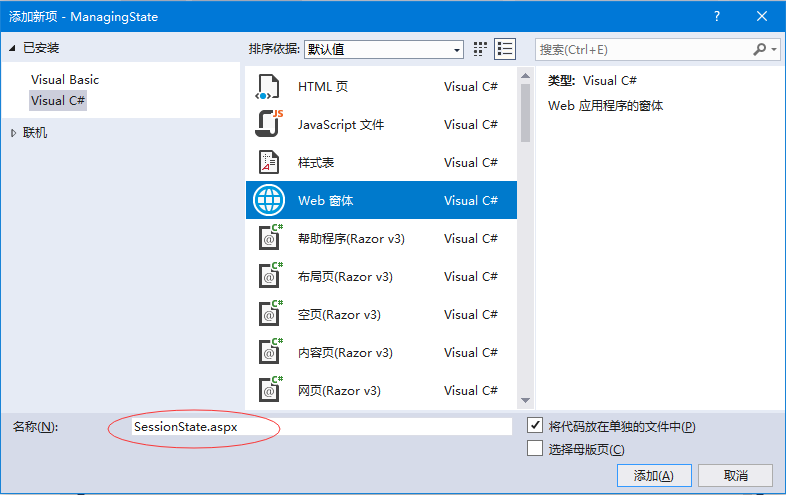This screenshot has height=495, width=786.
Task: Collapse the 已安装 tree section
Action: [13, 47]
